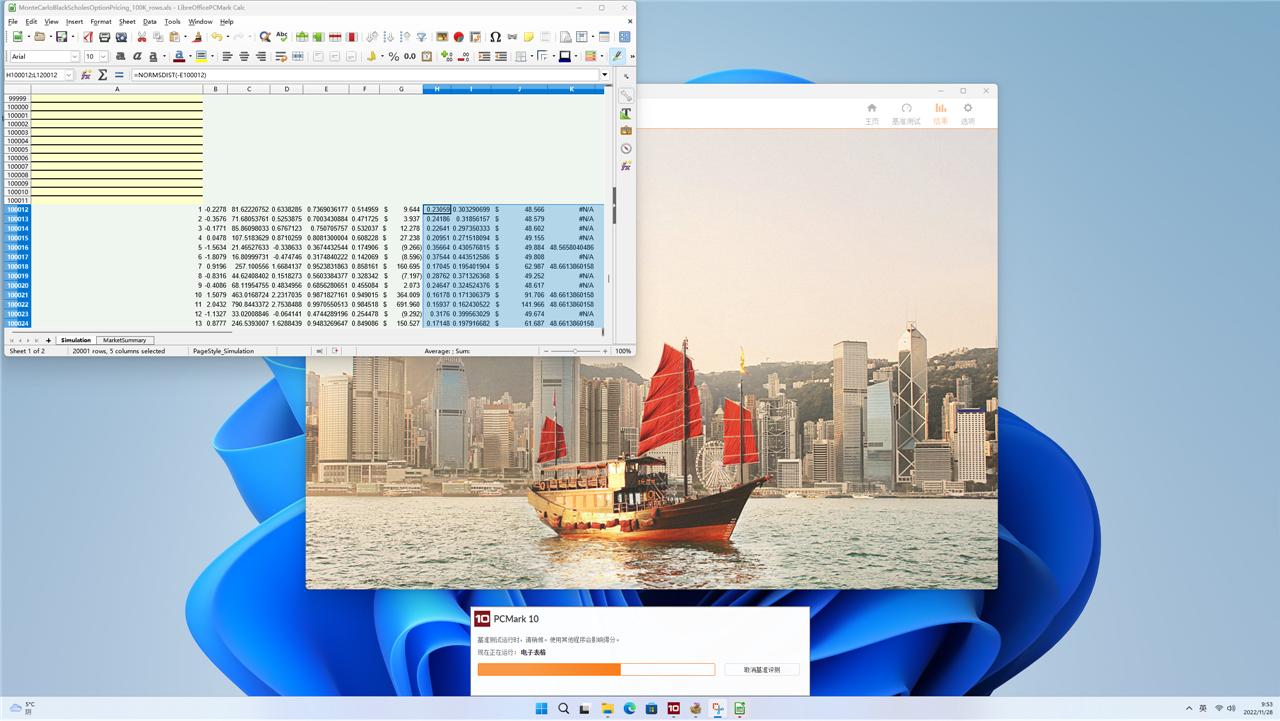Click the Insert Chart icon
The height and width of the screenshot is (721, 1280).
point(458,37)
